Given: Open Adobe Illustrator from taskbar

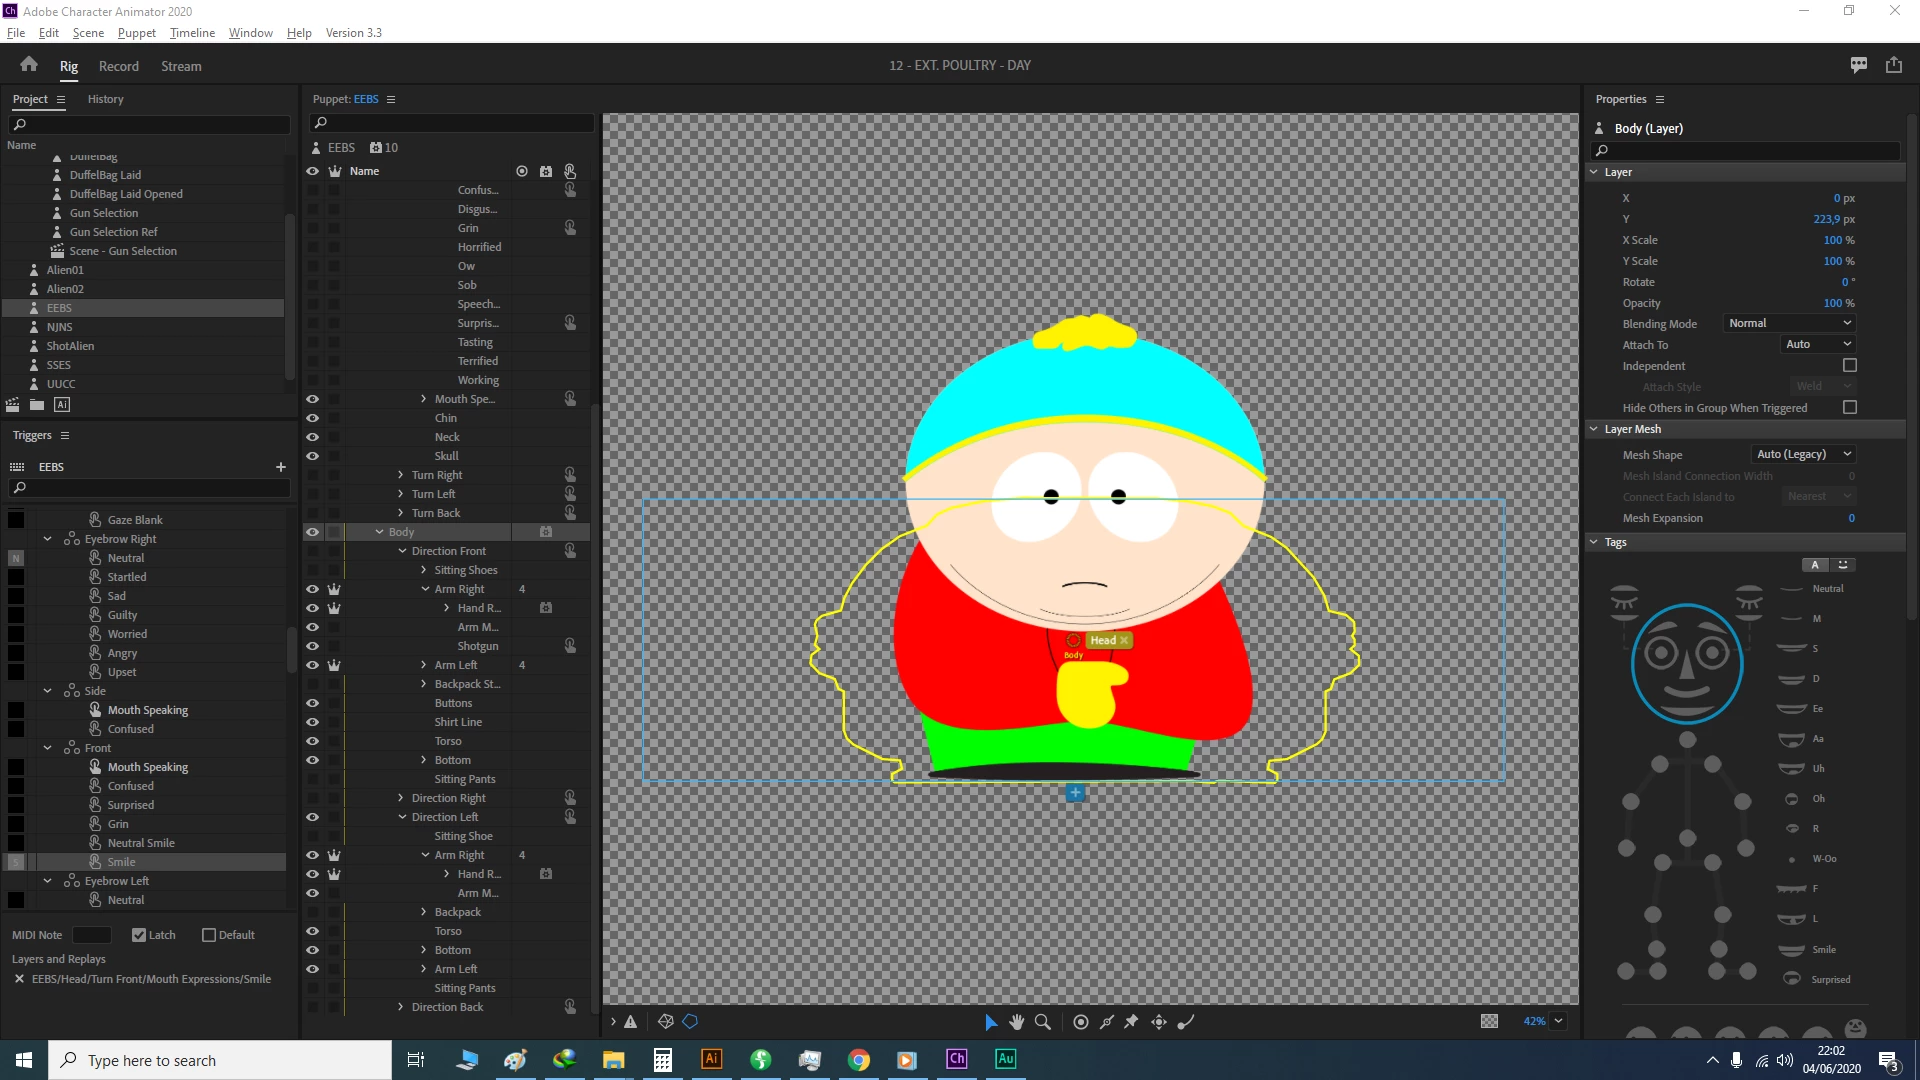Looking at the screenshot, I should (x=711, y=1059).
